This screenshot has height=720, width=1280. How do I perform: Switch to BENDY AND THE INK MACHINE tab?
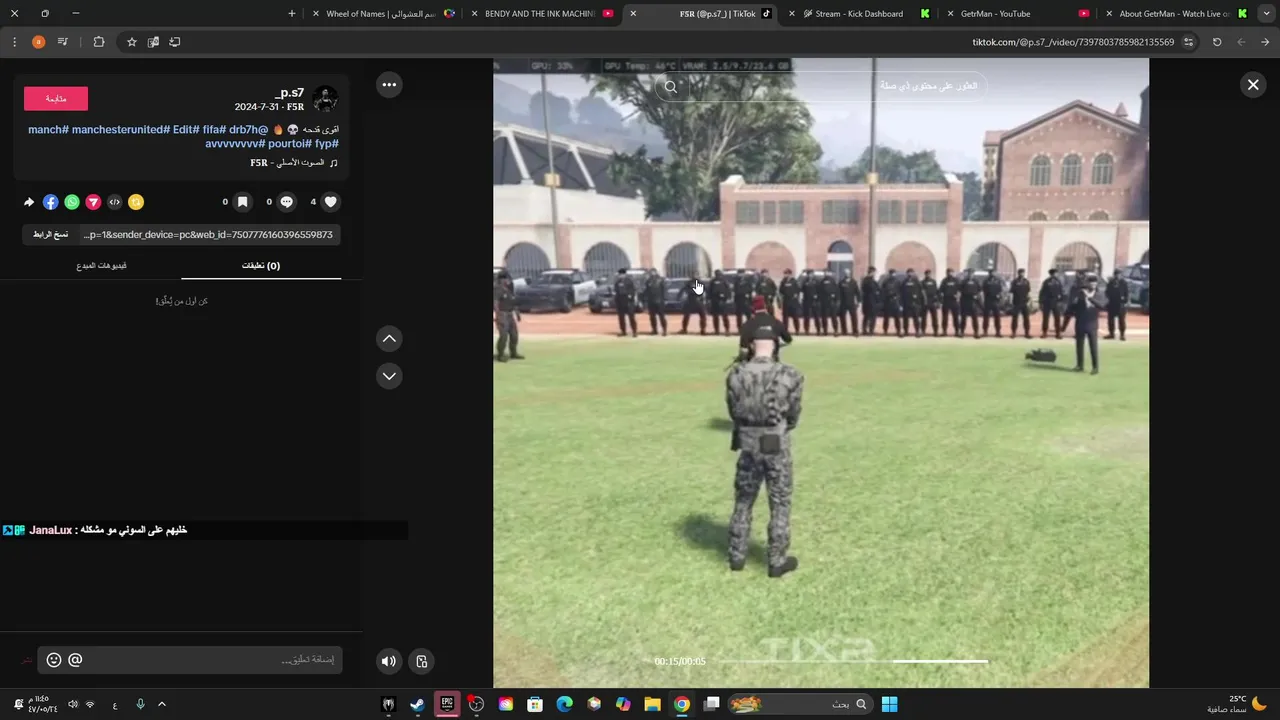pyautogui.click(x=540, y=14)
